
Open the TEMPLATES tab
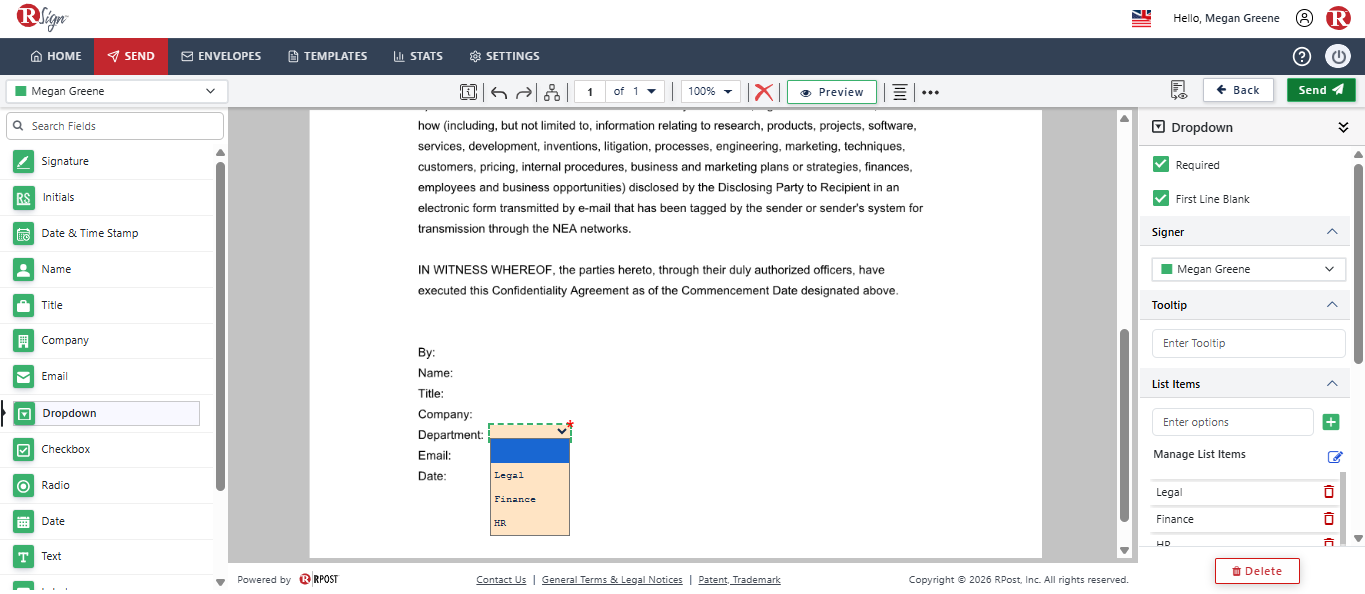coord(327,56)
